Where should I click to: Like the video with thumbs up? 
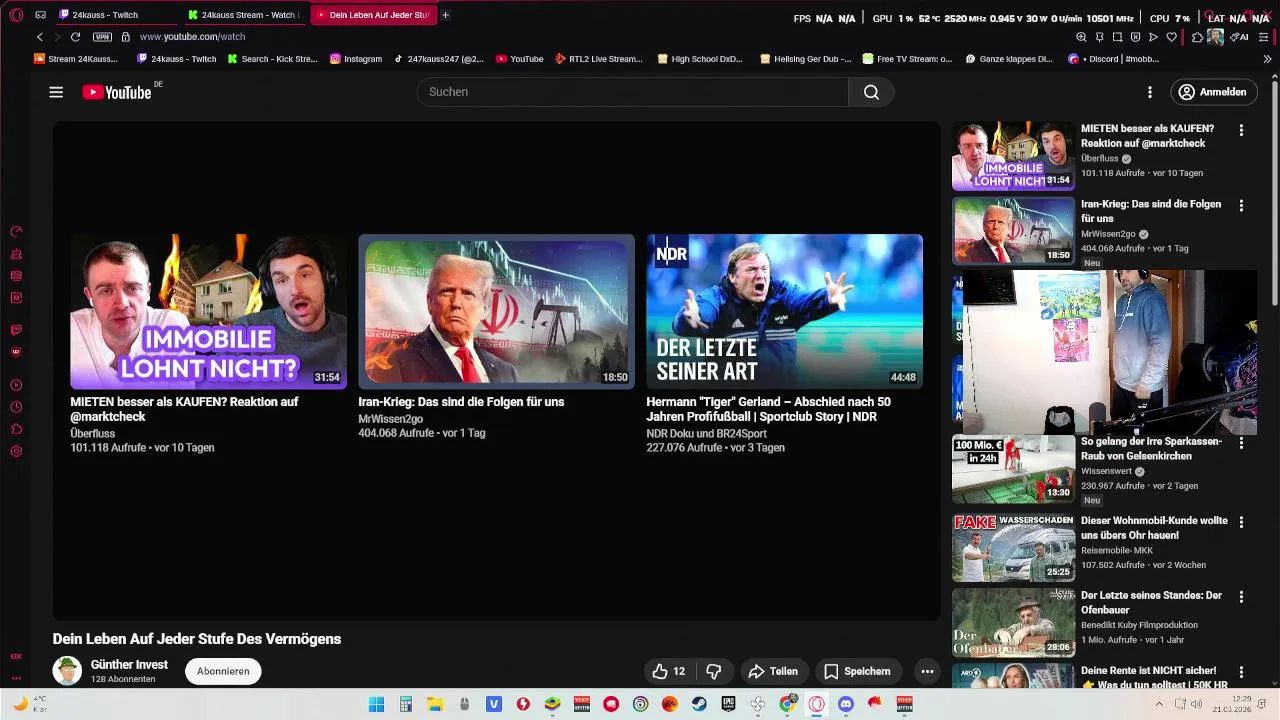pyautogui.click(x=669, y=671)
